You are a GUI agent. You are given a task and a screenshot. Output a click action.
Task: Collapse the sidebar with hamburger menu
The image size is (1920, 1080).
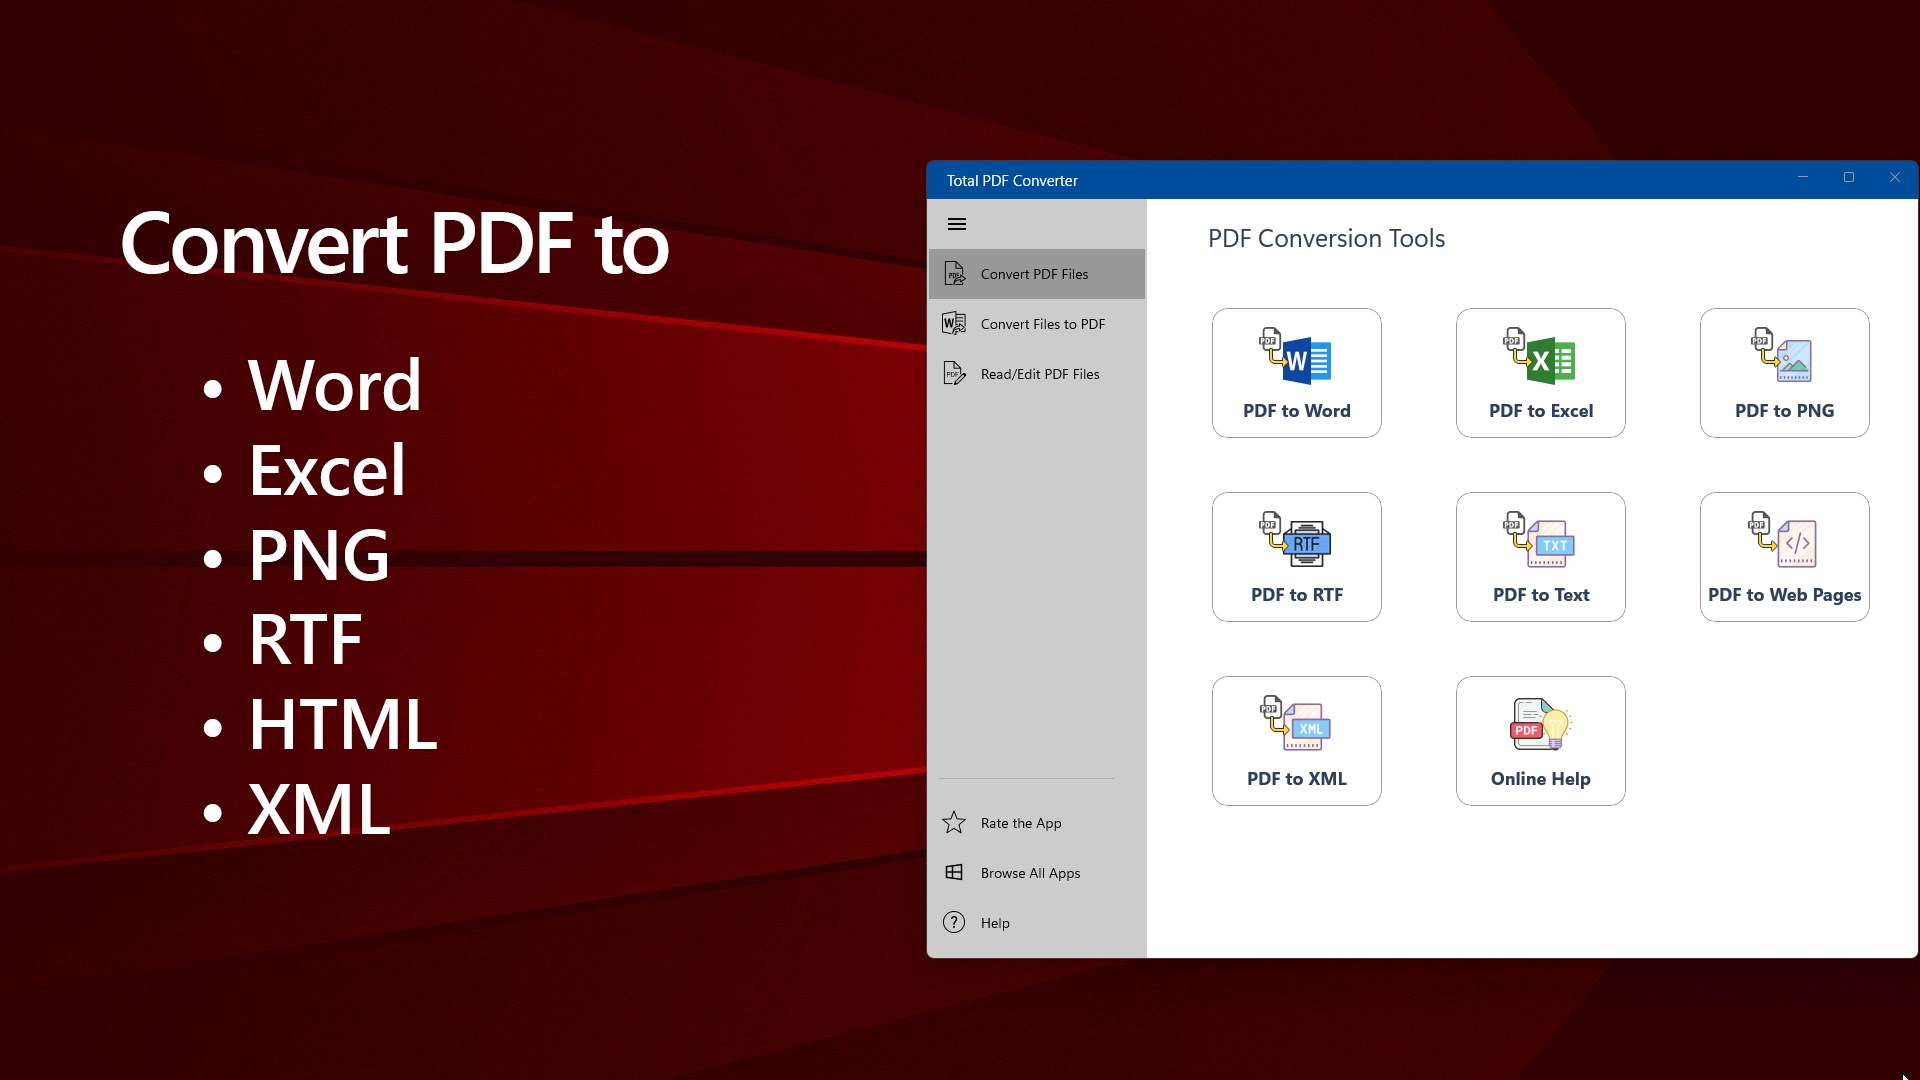point(956,224)
